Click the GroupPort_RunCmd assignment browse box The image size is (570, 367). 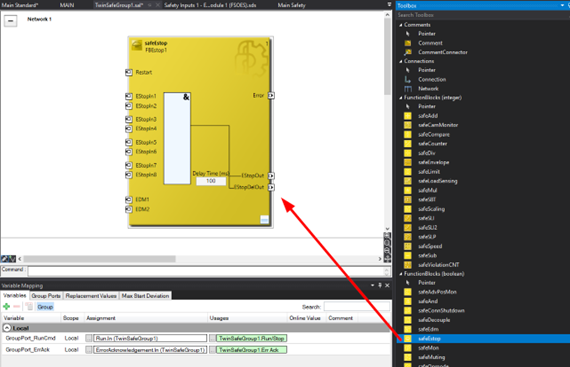89,338
